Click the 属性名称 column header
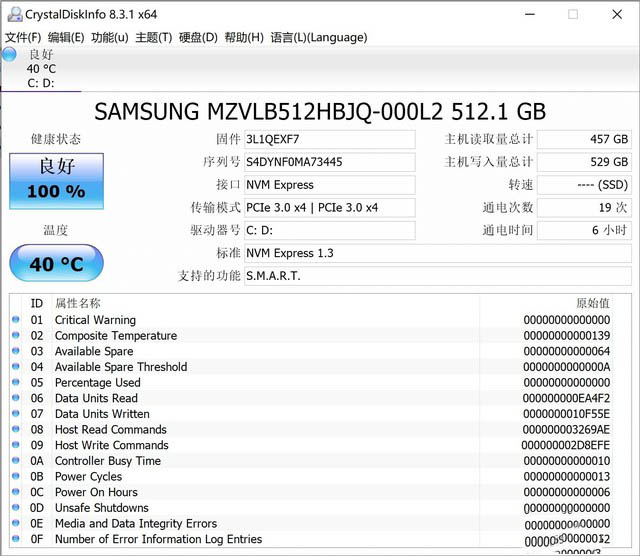The width and height of the screenshot is (640, 556). (78, 303)
